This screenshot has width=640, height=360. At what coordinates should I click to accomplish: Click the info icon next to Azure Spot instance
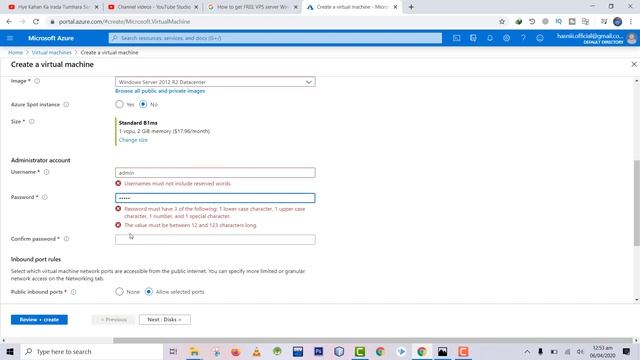click(x=66, y=104)
